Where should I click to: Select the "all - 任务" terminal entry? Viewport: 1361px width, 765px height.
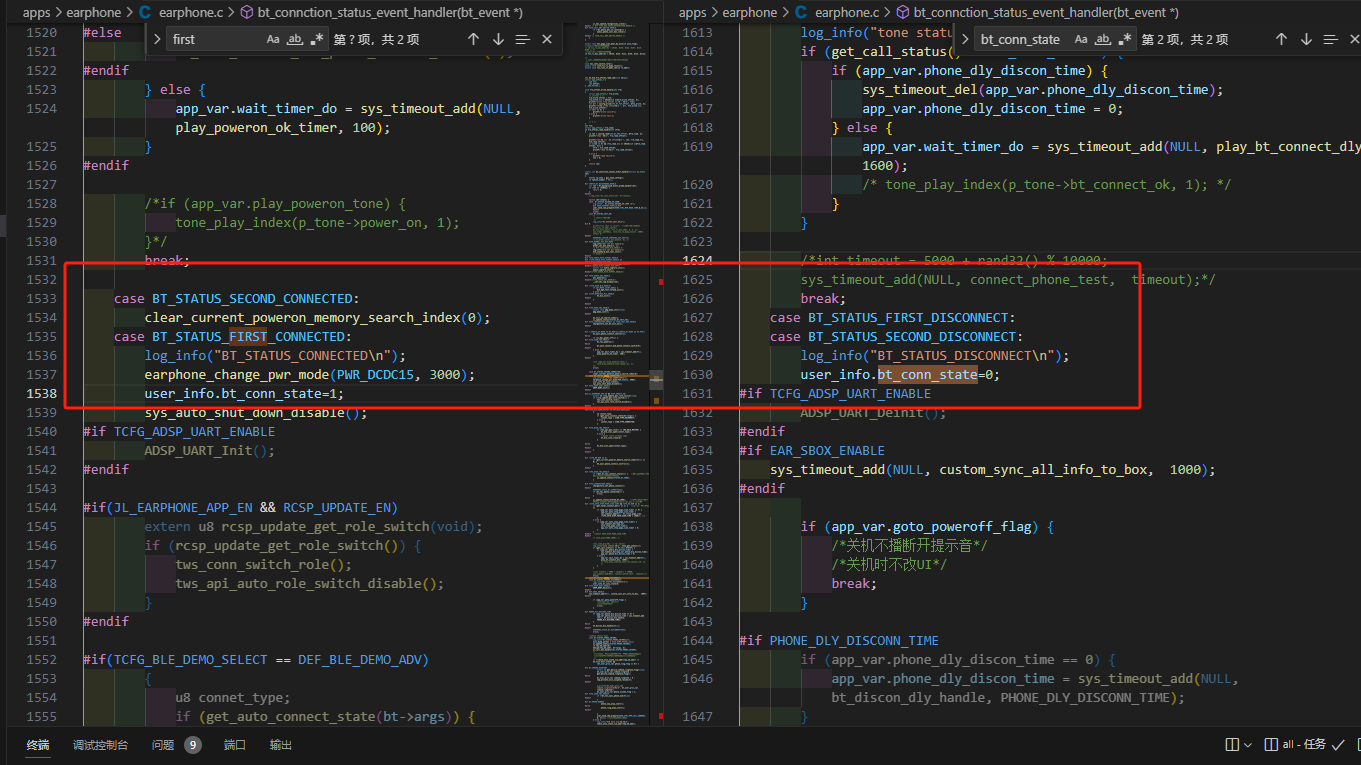(1296, 745)
